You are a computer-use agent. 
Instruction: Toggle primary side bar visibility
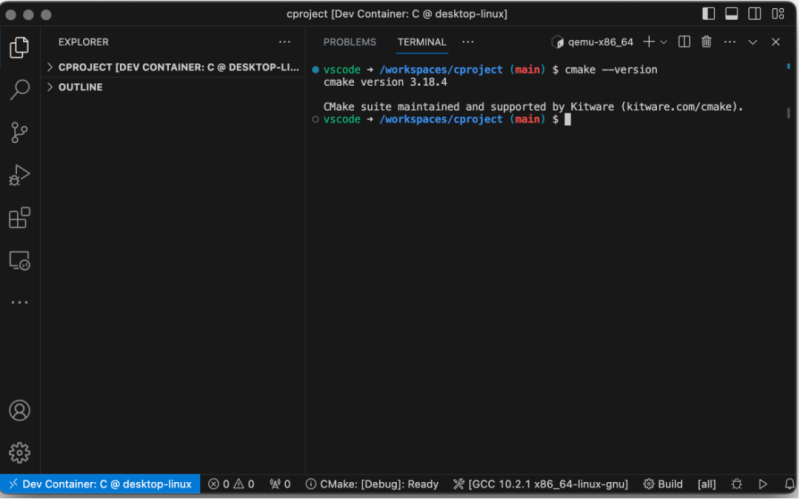[709, 14]
